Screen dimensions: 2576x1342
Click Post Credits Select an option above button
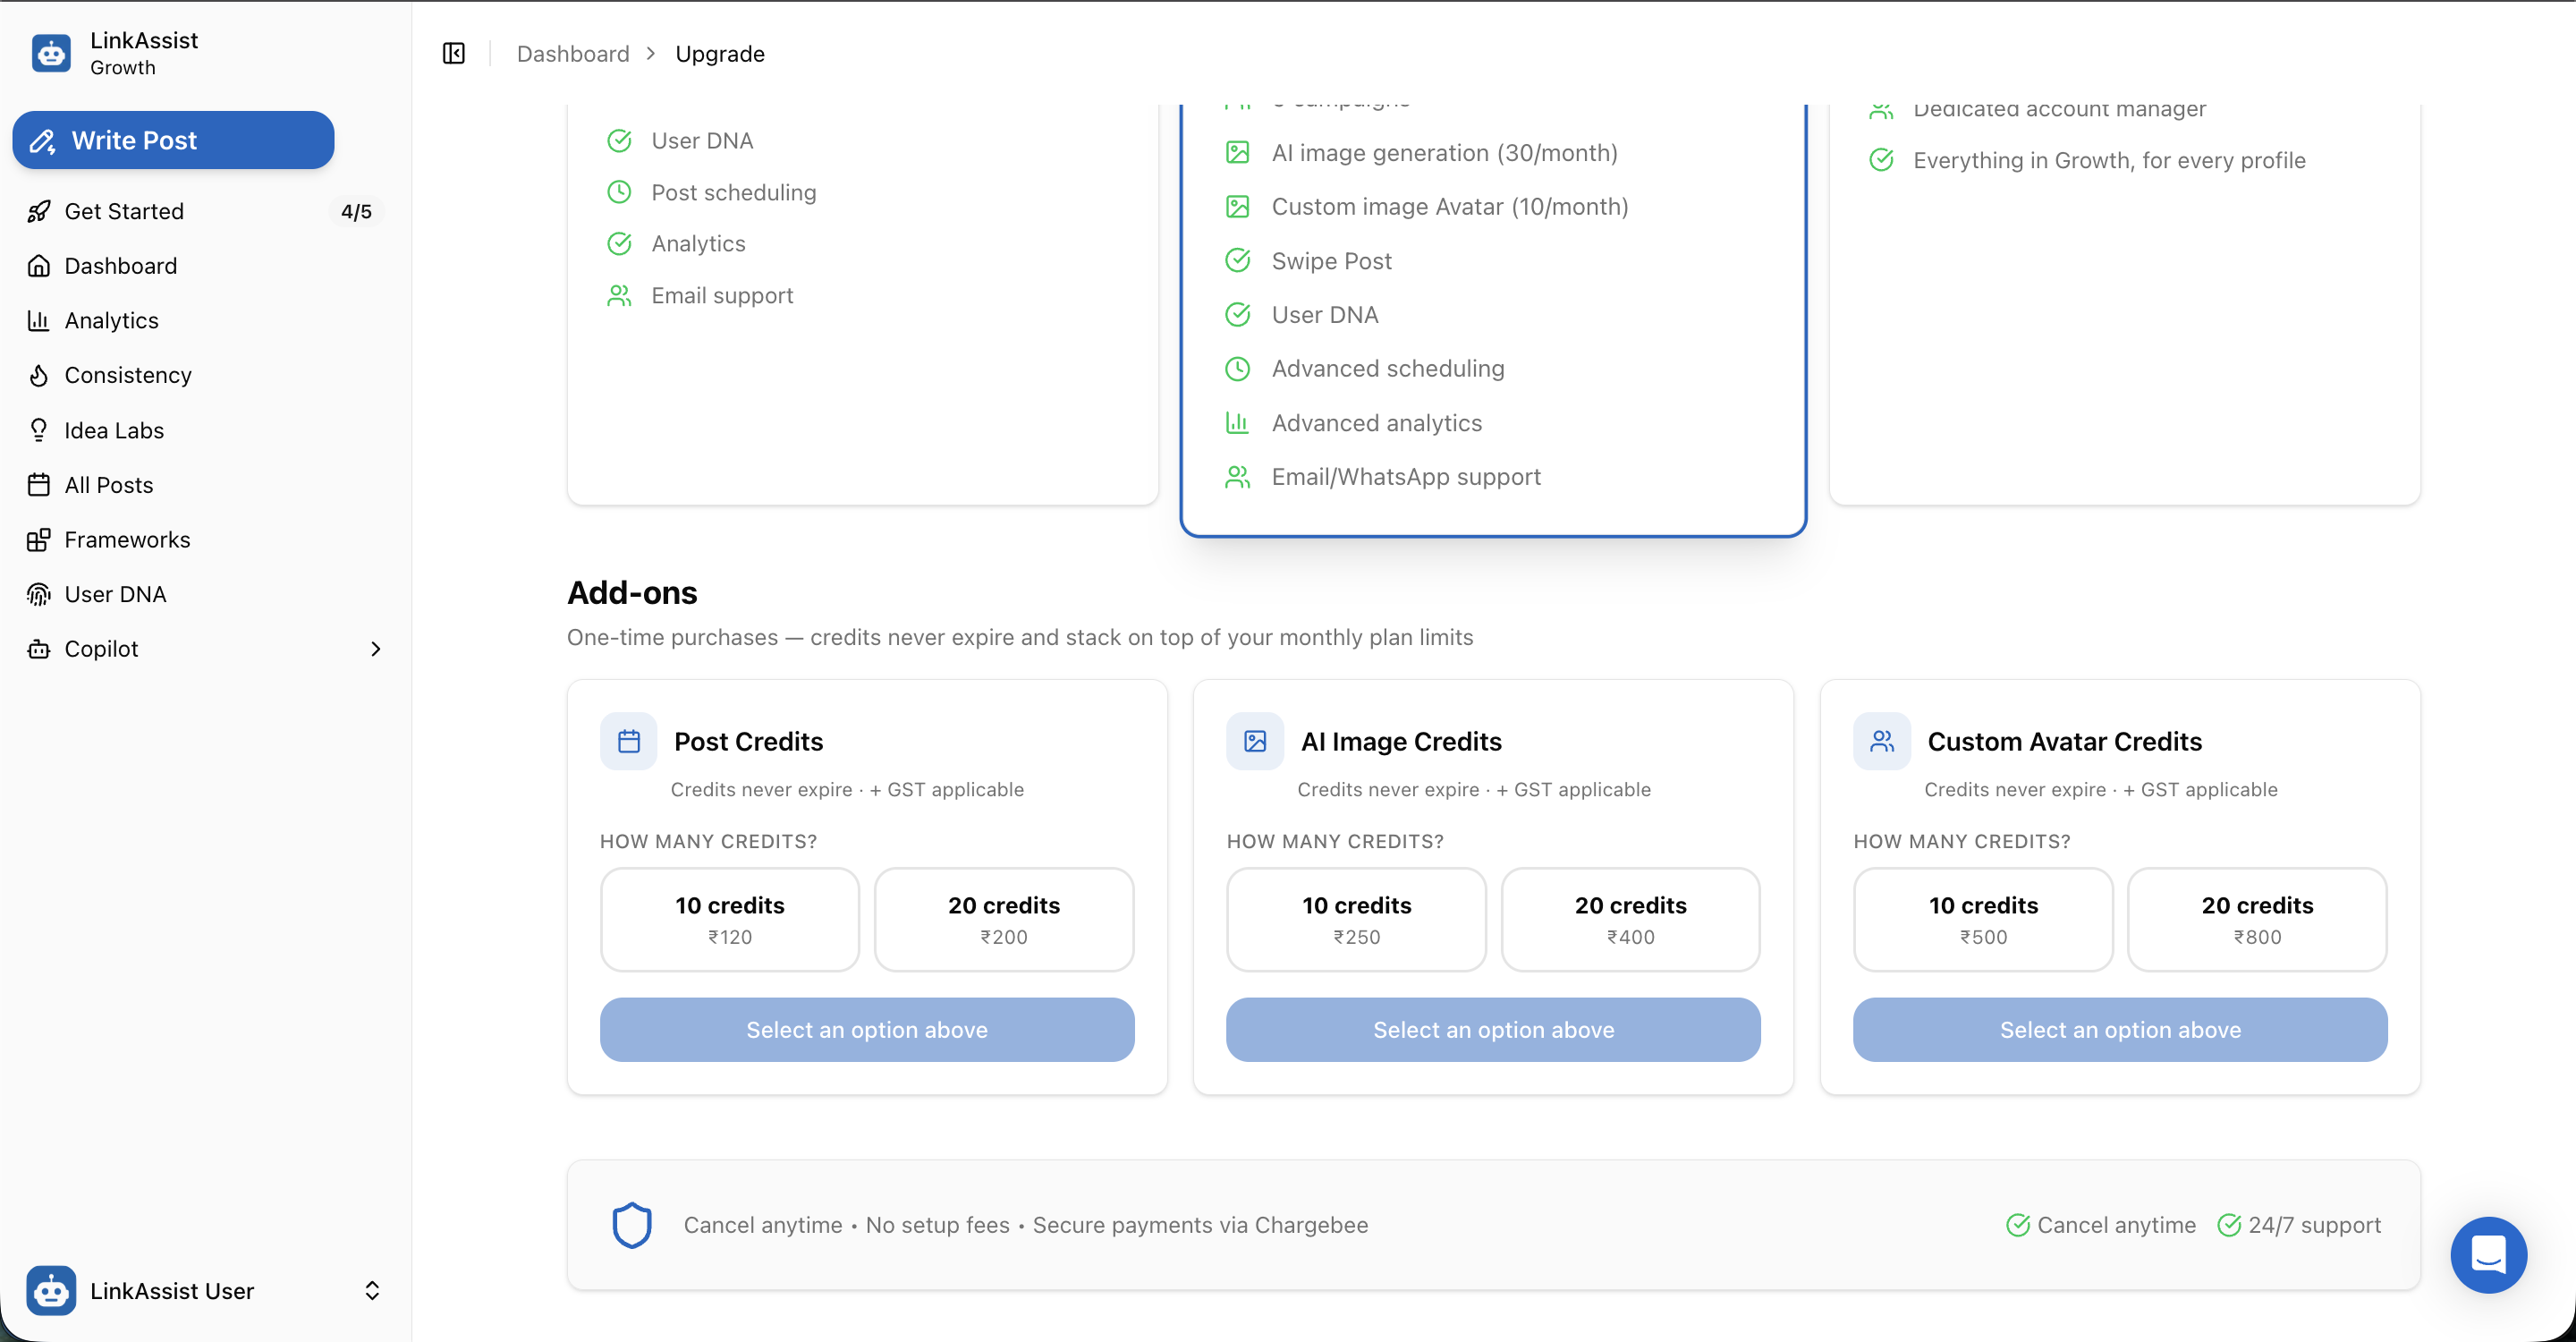tap(867, 1029)
